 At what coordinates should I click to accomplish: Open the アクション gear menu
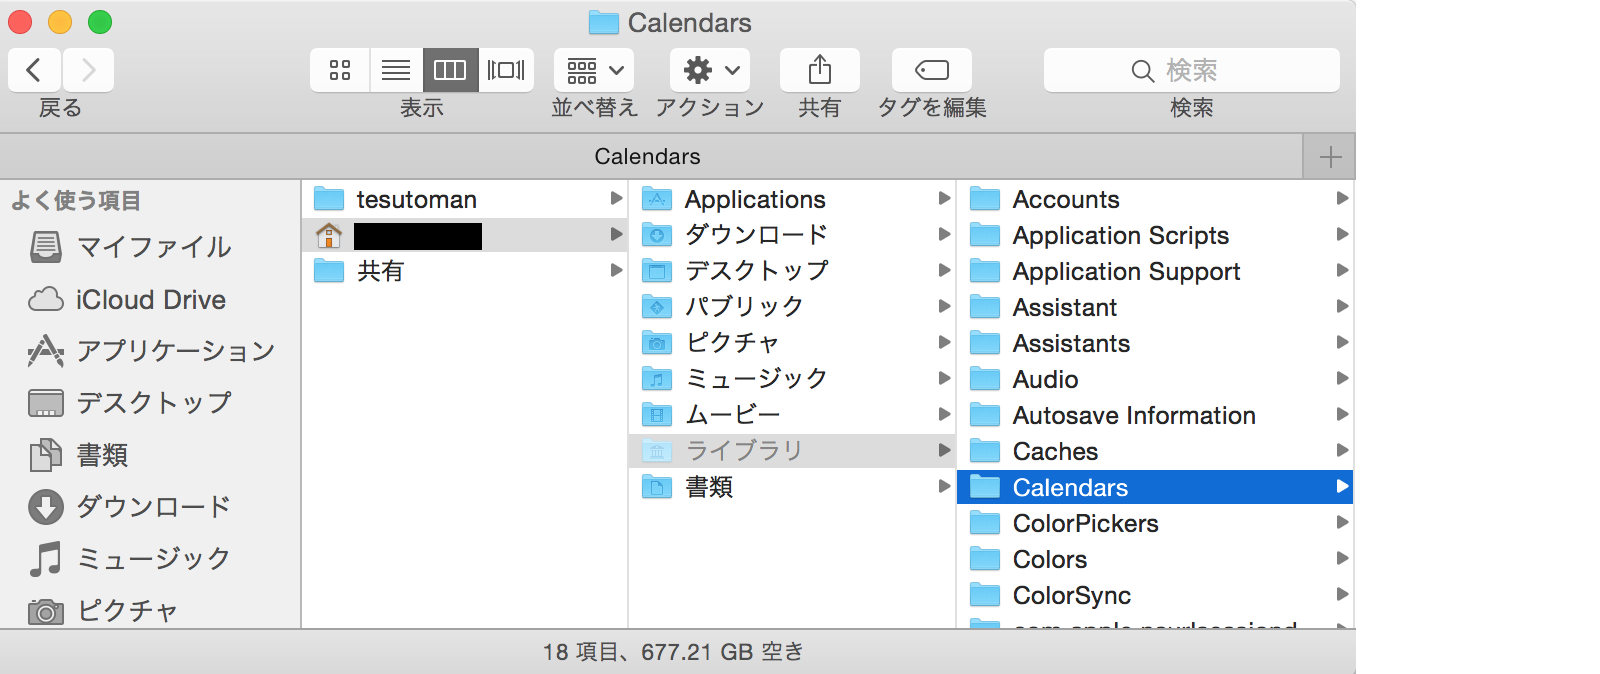click(710, 70)
